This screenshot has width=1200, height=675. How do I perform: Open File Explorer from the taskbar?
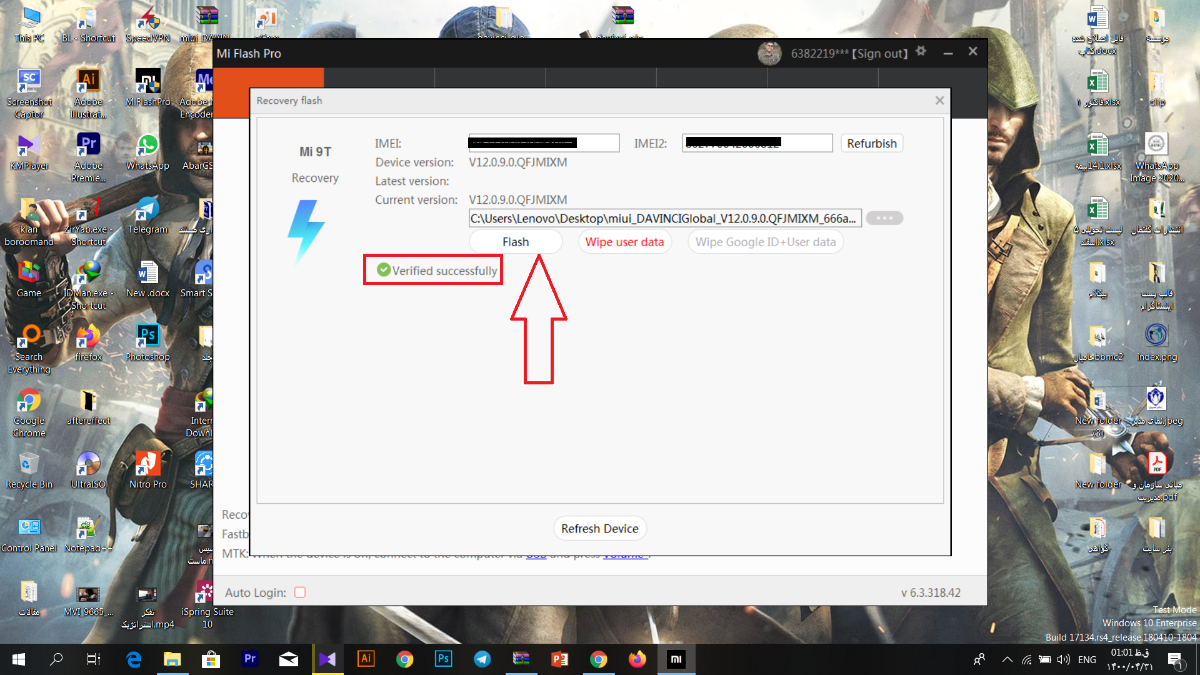pyautogui.click(x=172, y=659)
